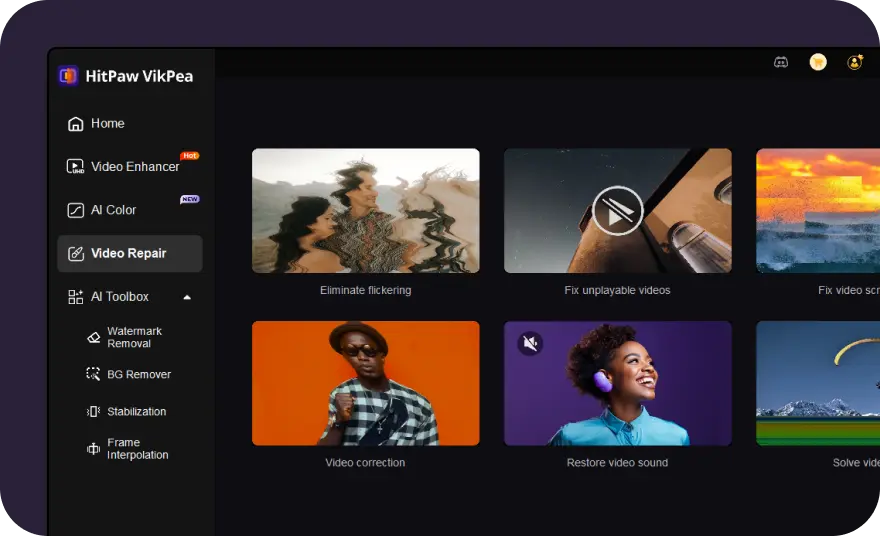Click the Video correction label
The height and width of the screenshot is (536, 880).
(x=365, y=462)
